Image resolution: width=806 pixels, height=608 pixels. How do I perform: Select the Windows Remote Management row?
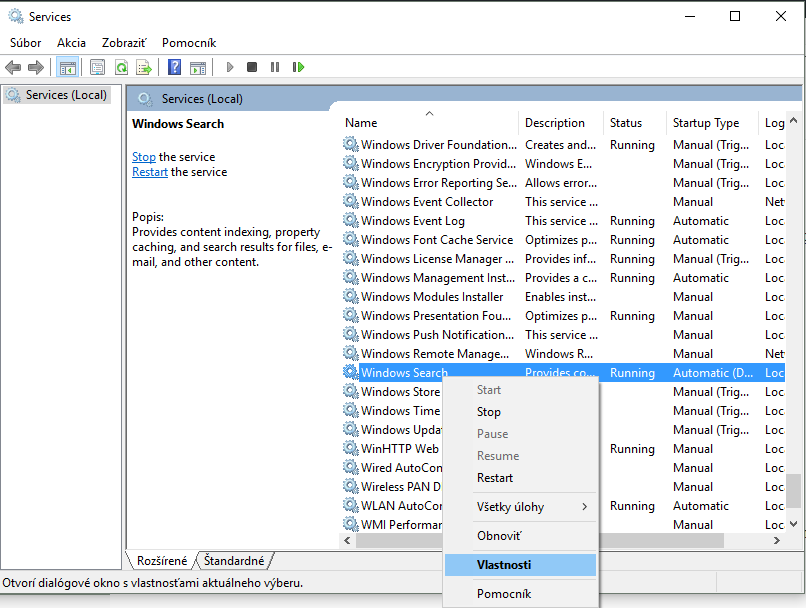click(563, 354)
